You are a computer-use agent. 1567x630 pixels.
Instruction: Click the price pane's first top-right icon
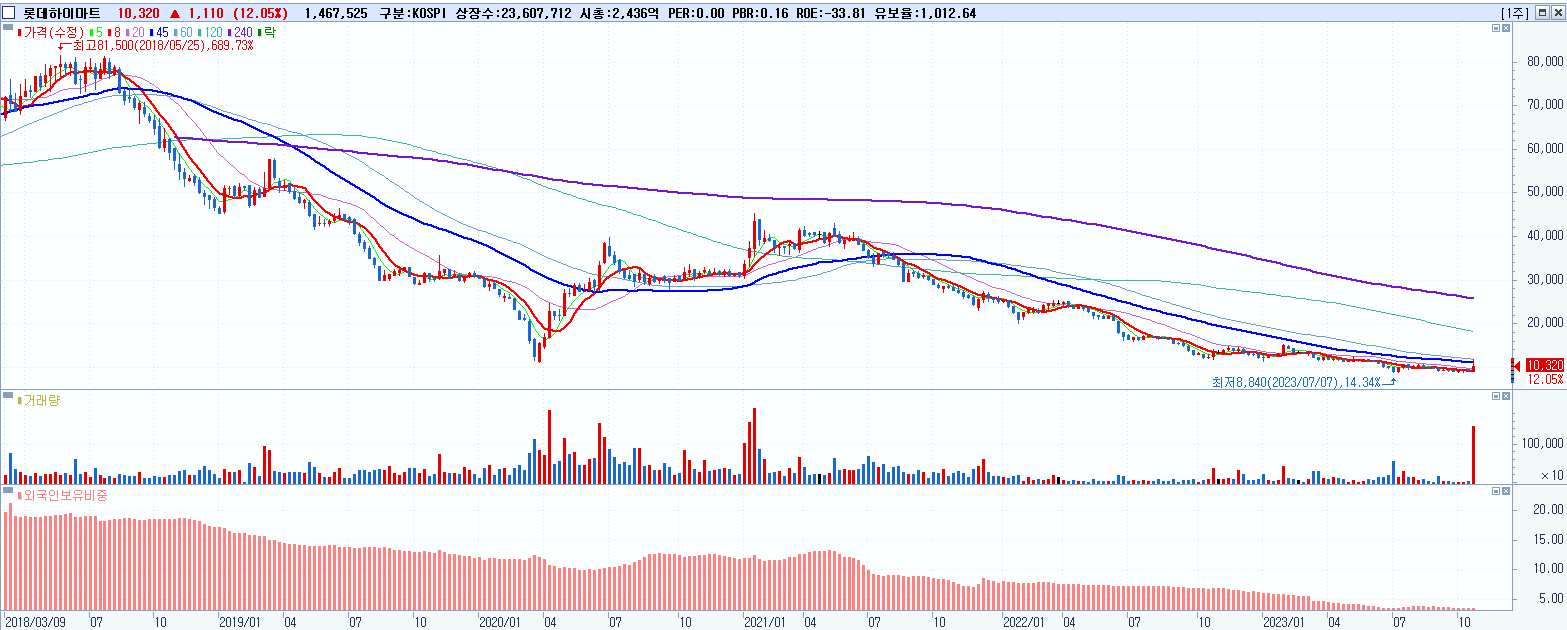[x=1496, y=30]
